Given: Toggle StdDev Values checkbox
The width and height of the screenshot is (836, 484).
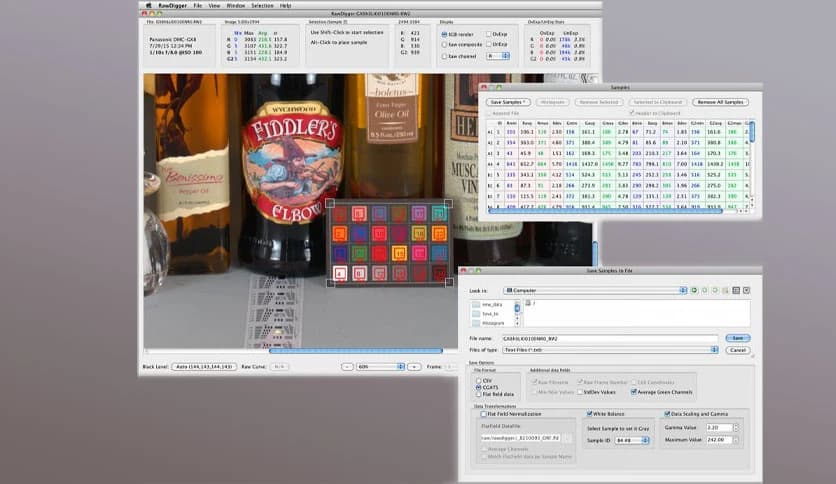Looking at the screenshot, I should point(580,392).
